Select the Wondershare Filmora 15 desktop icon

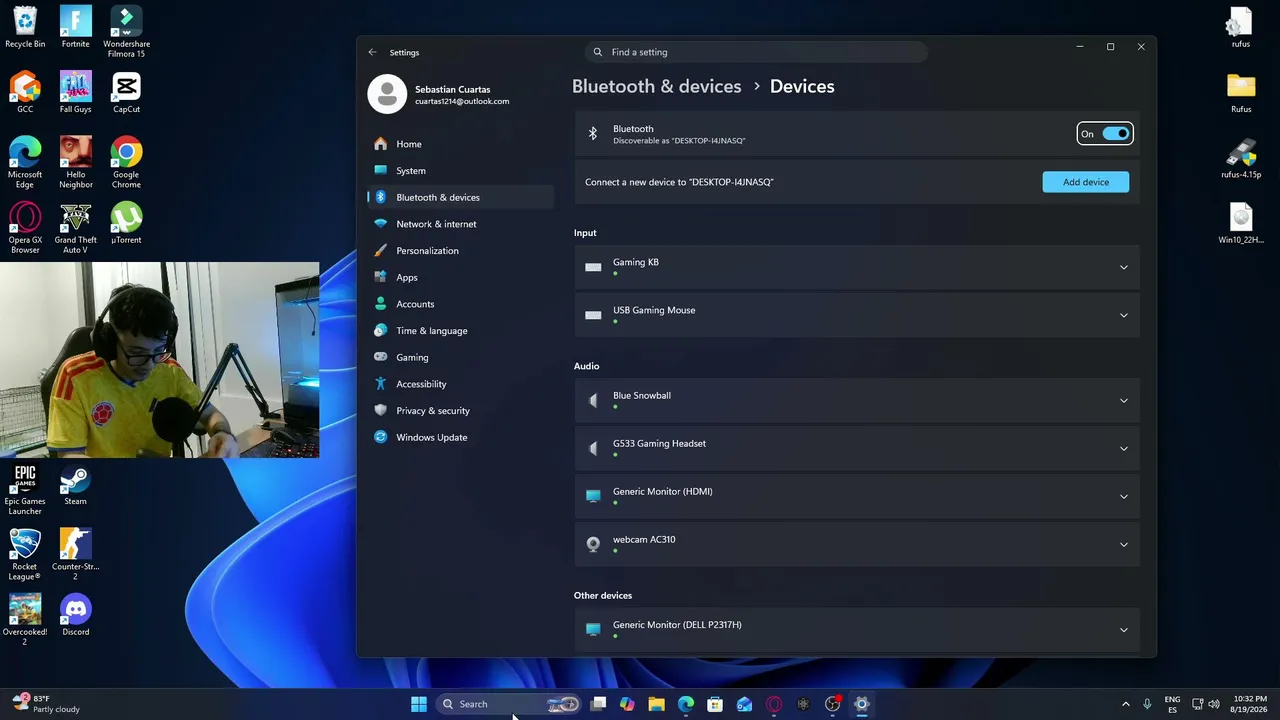(x=126, y=33)
